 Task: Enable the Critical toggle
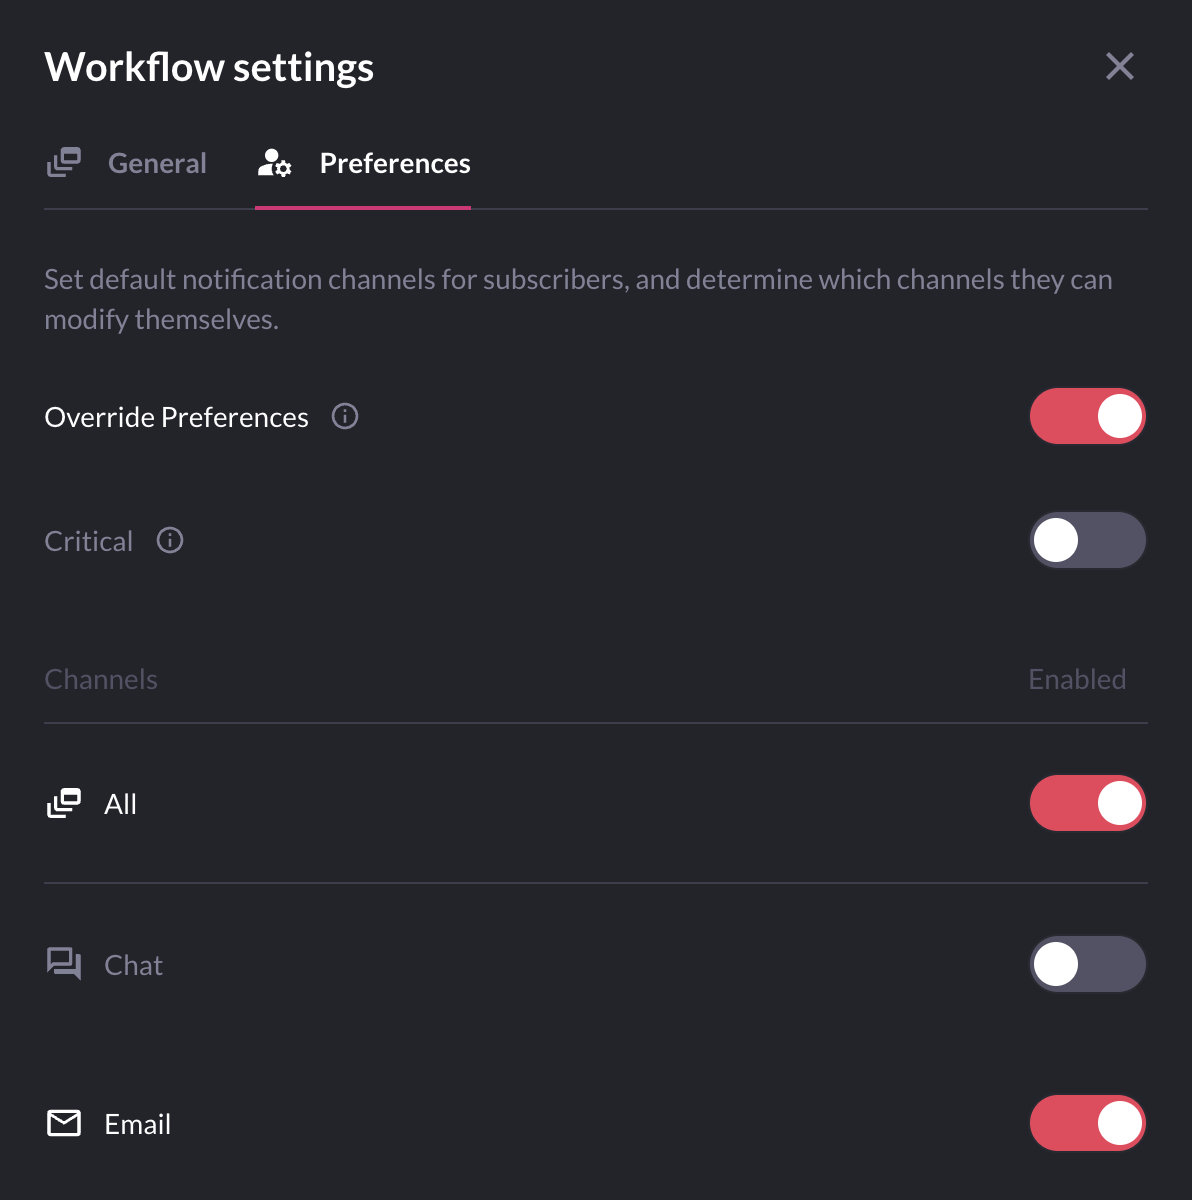coord(1088,540)
